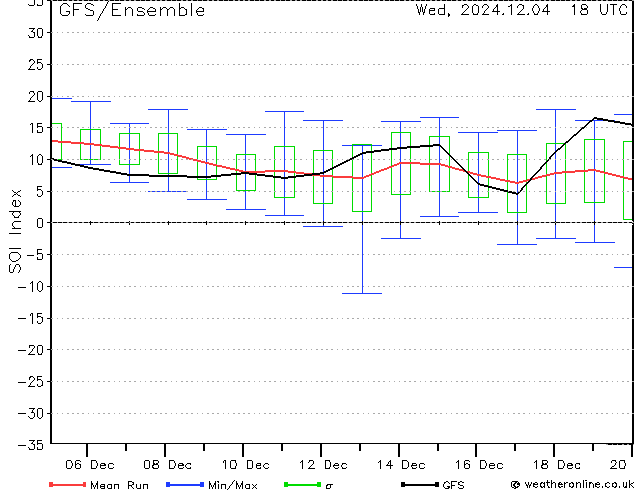Click the SOI Index axis title
Viewport: 634px width, 490px height.
coord(15,231)
